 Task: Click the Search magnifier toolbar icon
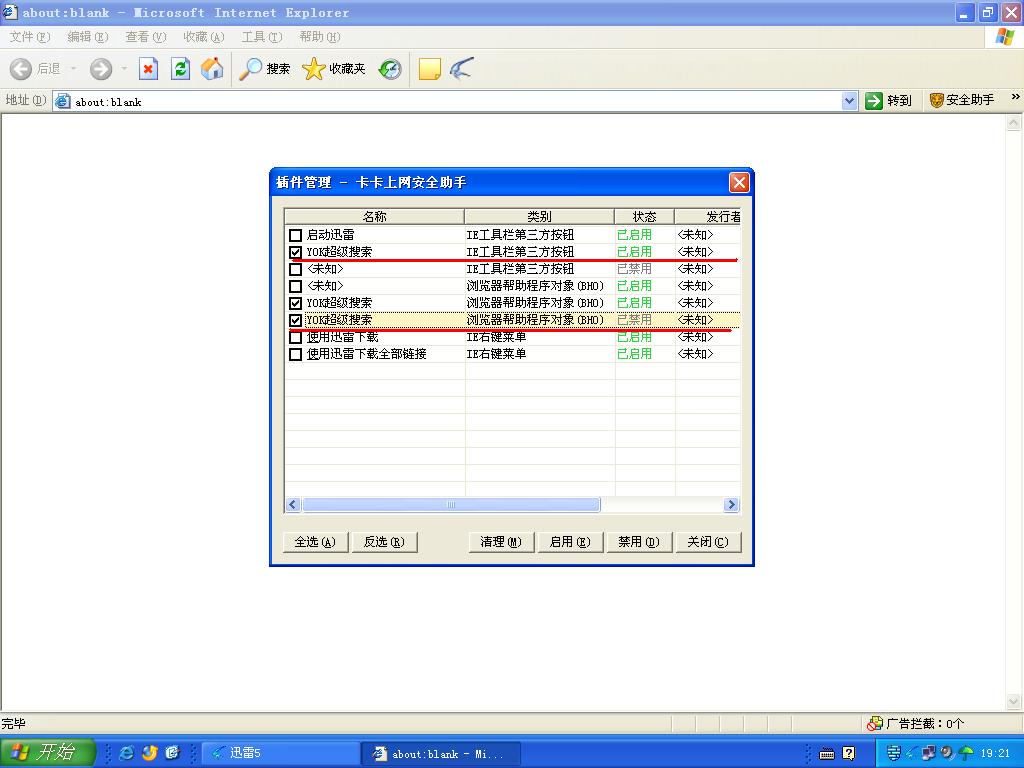point(251,69)
